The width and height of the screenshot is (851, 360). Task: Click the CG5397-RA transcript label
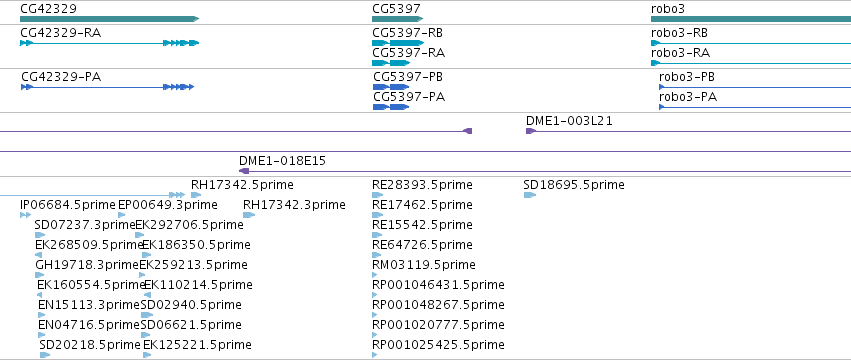tap(408, 53)
